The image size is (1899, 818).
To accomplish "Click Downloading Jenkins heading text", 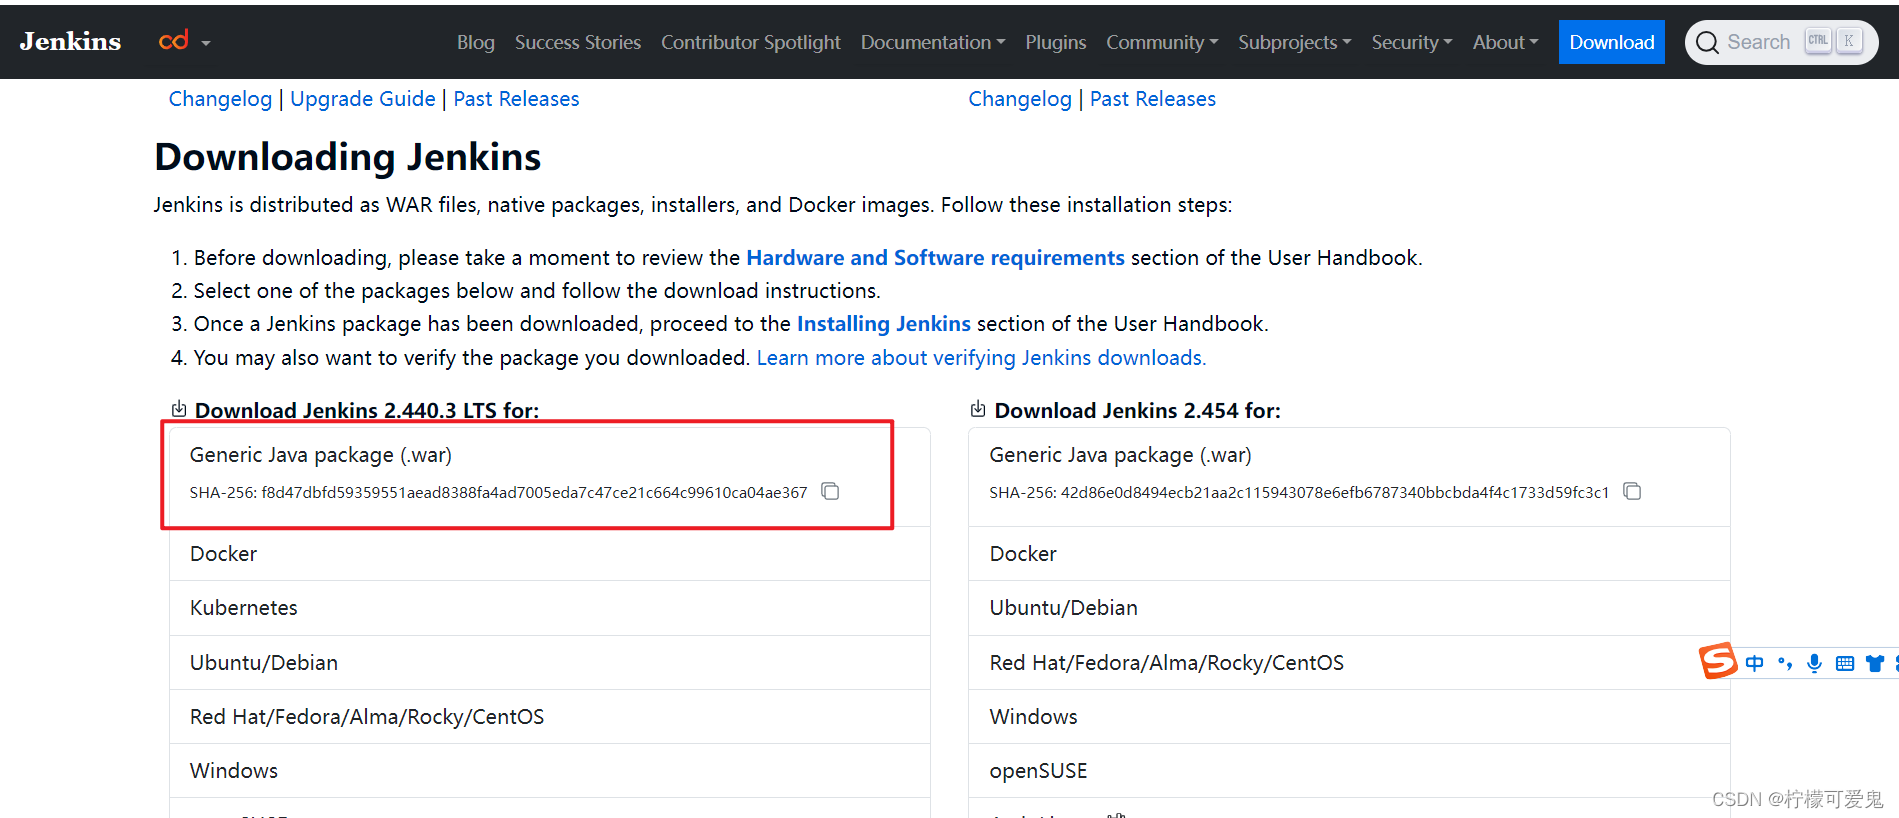I will click(x=348, y=157).
